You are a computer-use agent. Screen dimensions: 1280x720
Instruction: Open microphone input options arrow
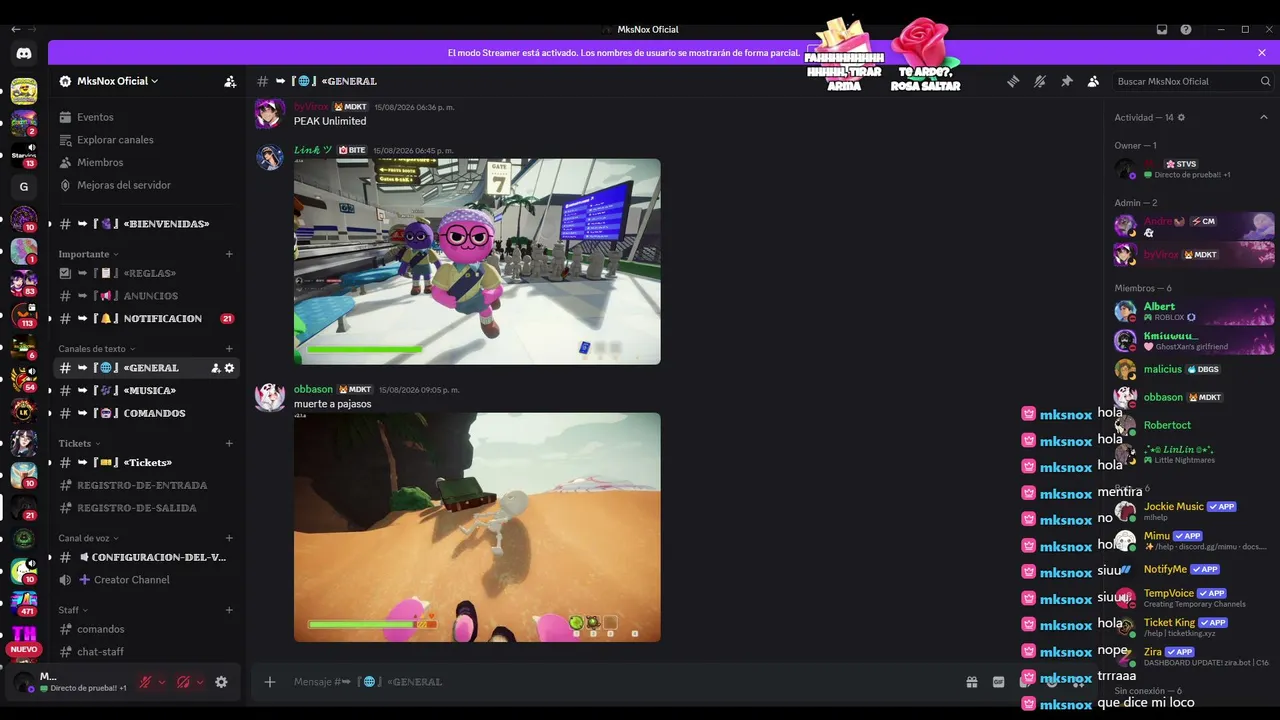(x=162, y=682)
